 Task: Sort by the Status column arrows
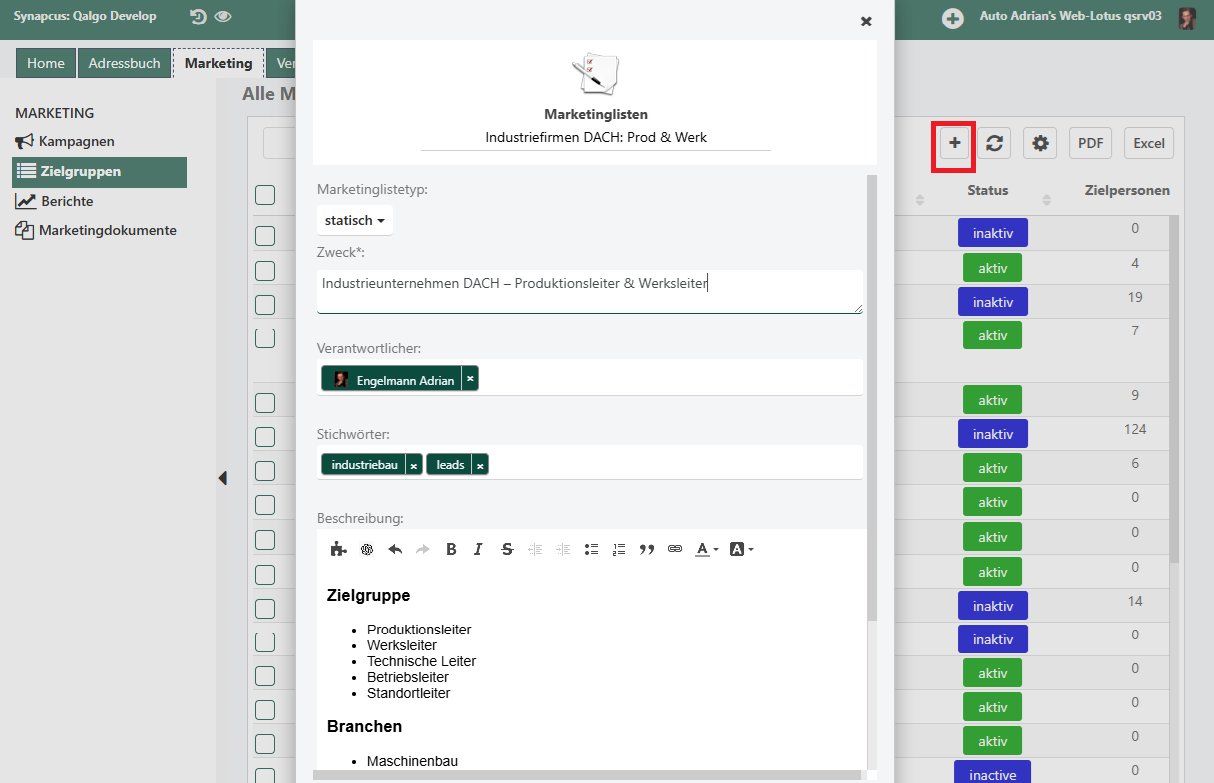pos(1047,200)
